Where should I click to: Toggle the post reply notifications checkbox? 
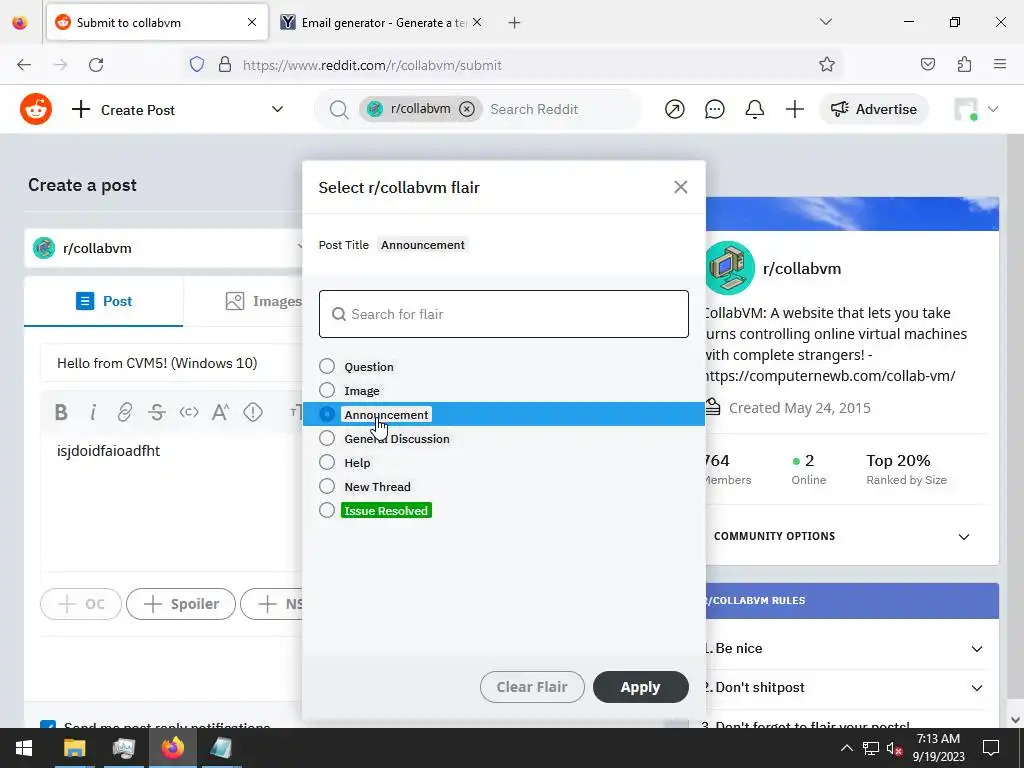pos(48,726)
